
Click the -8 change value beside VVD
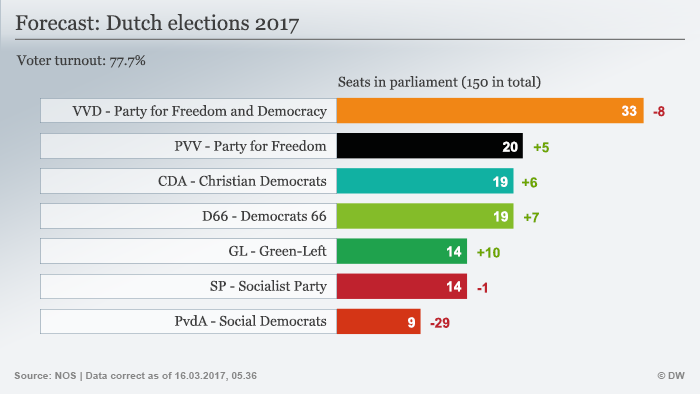click(x=659, y=112)
